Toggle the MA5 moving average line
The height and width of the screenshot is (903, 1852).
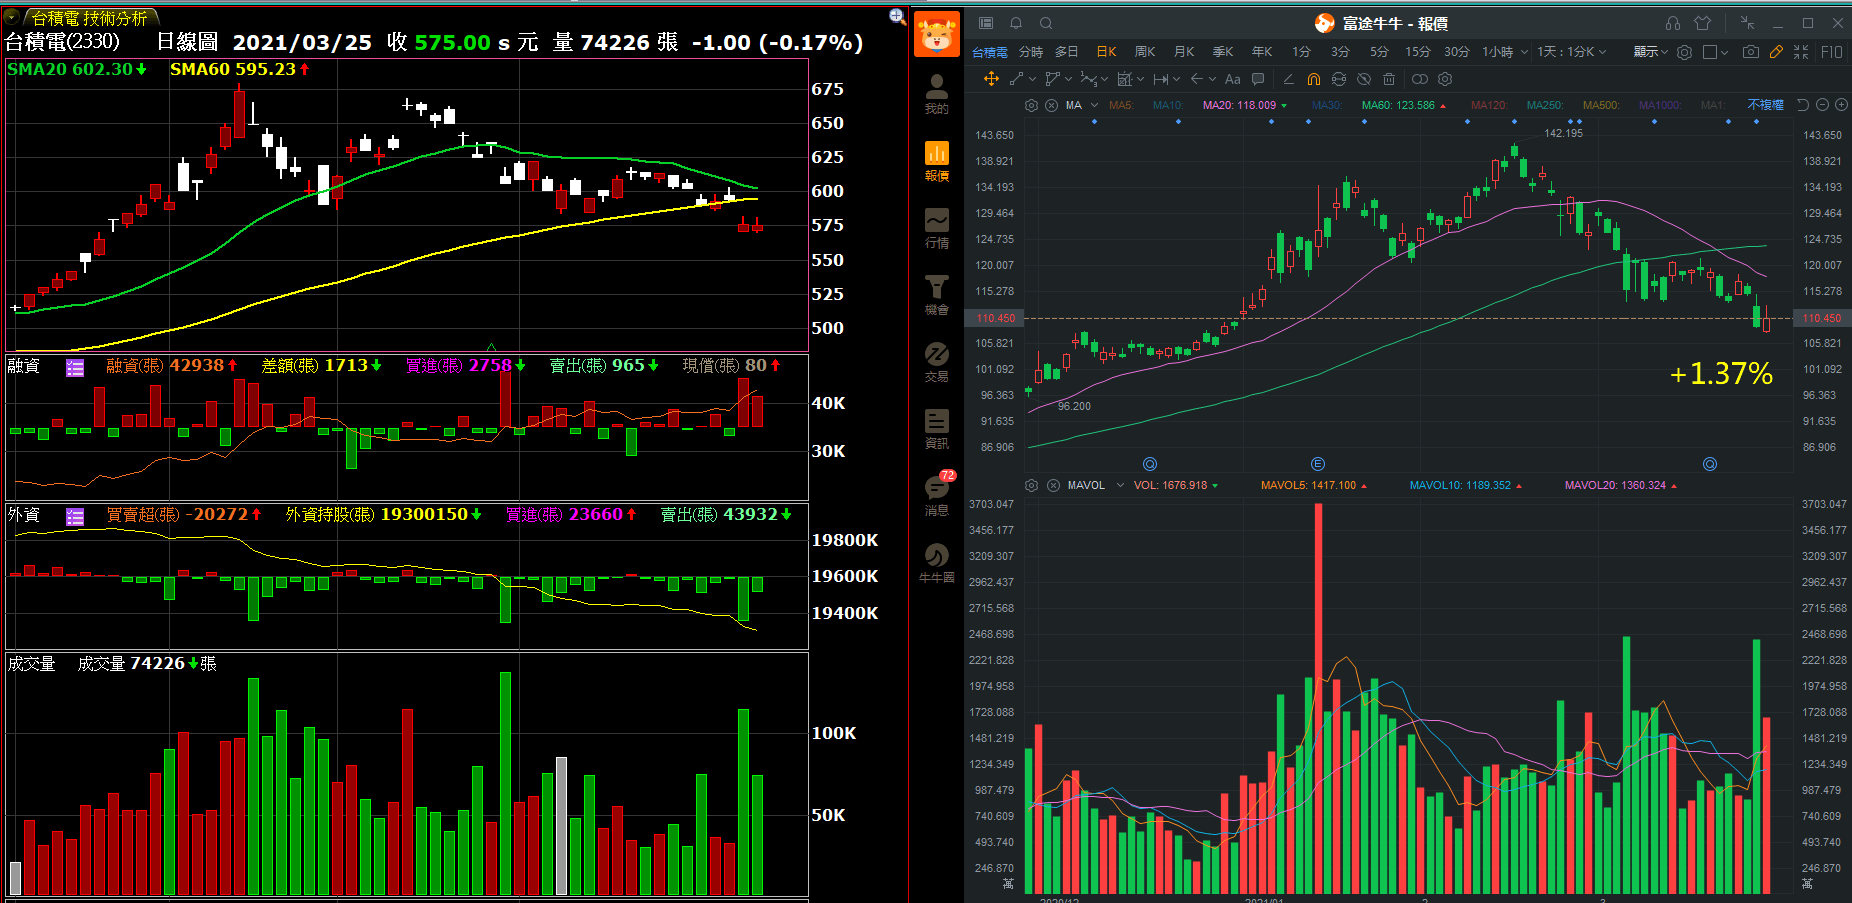coord(1120,105)
